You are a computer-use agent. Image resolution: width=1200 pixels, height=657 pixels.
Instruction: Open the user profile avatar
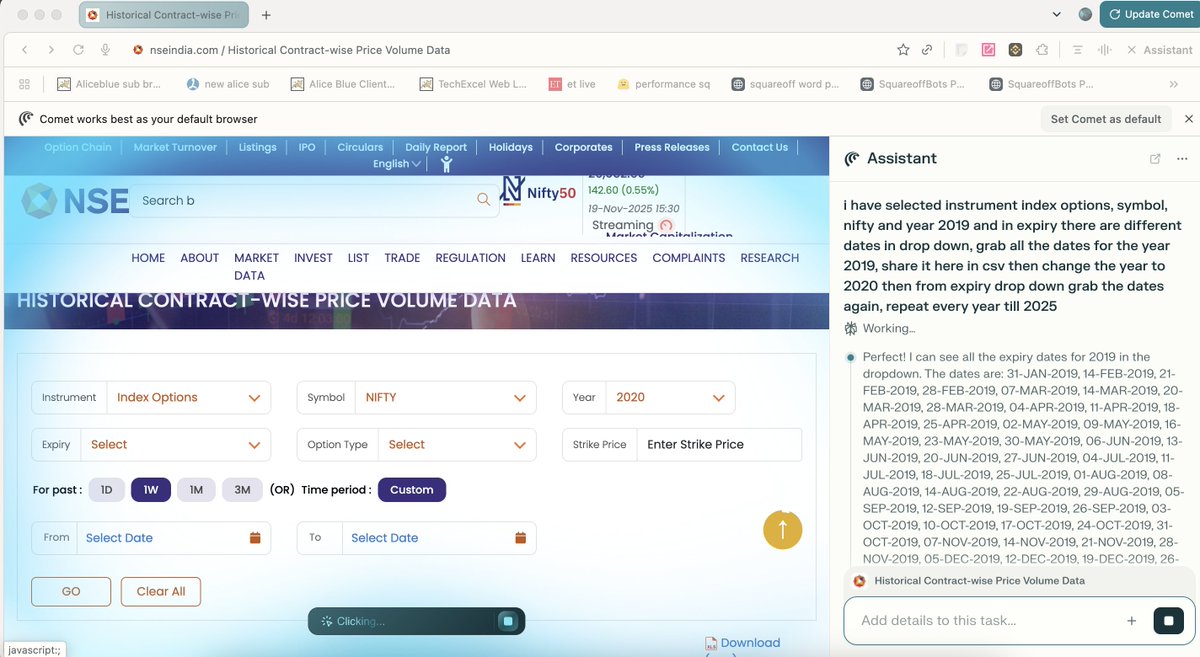[1086, 14]
